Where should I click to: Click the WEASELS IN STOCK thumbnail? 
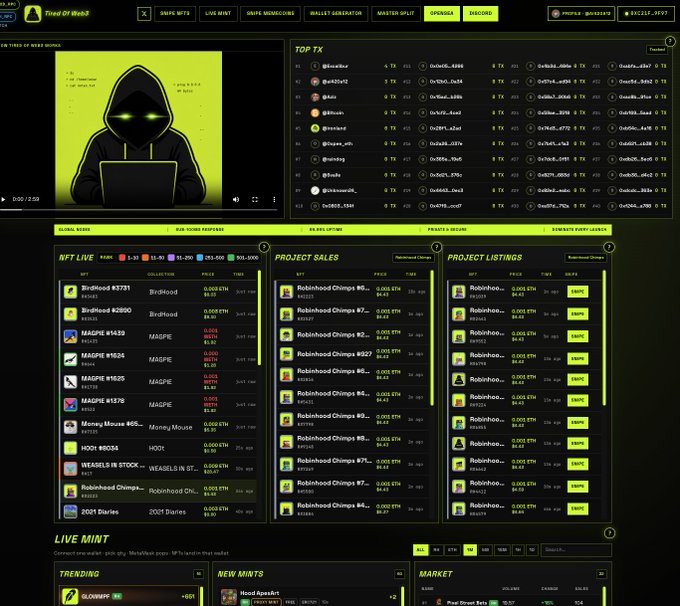[70, 468]
